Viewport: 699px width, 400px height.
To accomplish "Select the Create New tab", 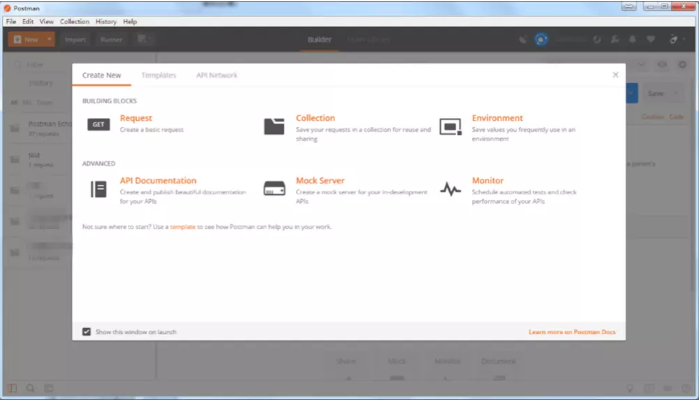I will 102,75.
